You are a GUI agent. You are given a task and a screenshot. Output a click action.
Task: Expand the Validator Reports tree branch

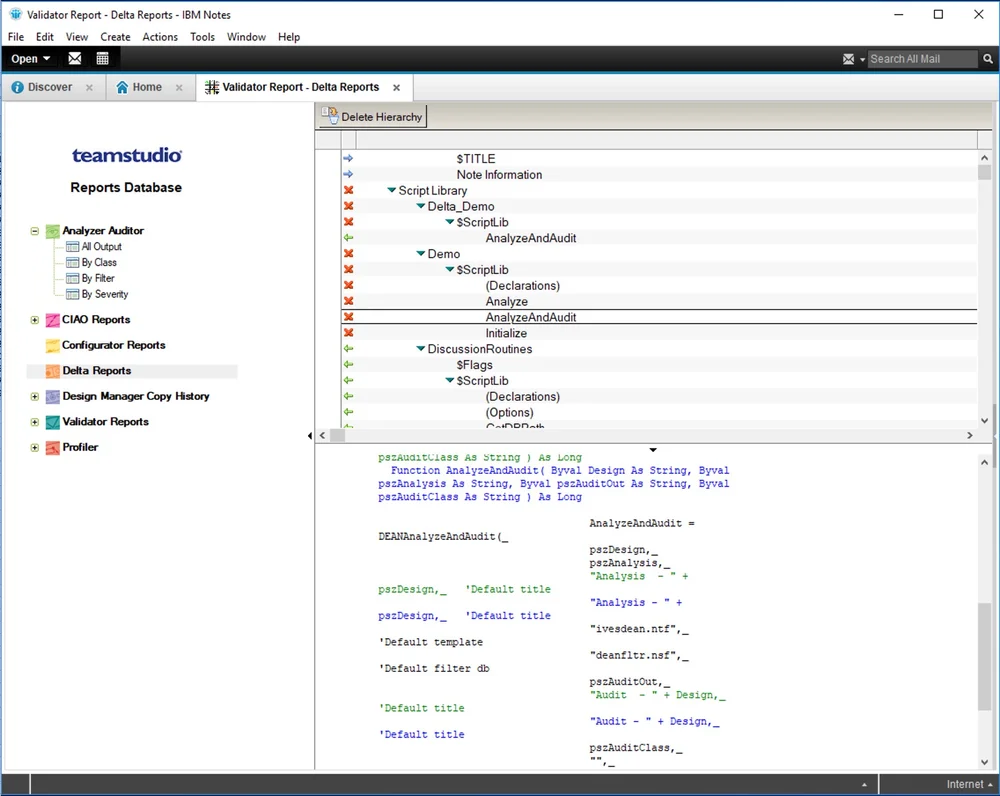click(33, 421)
